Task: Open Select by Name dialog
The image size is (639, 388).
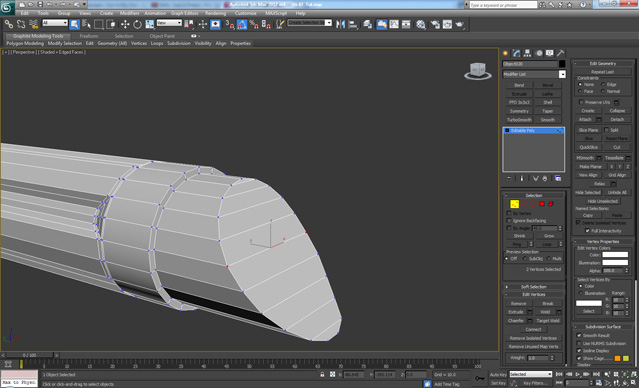Action: 86,24
